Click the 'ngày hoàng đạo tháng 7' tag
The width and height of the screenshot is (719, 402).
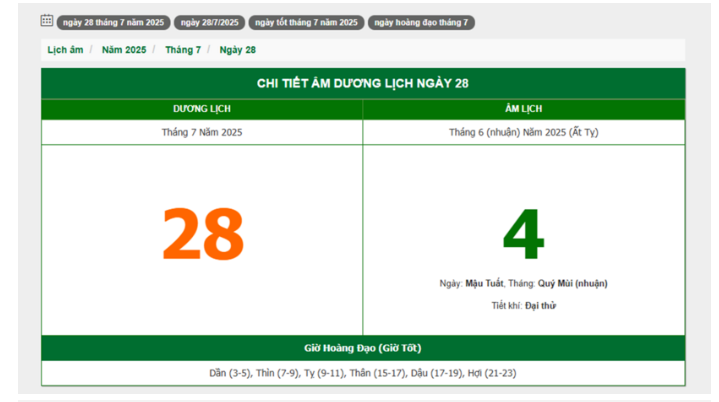tap(421, 22)
